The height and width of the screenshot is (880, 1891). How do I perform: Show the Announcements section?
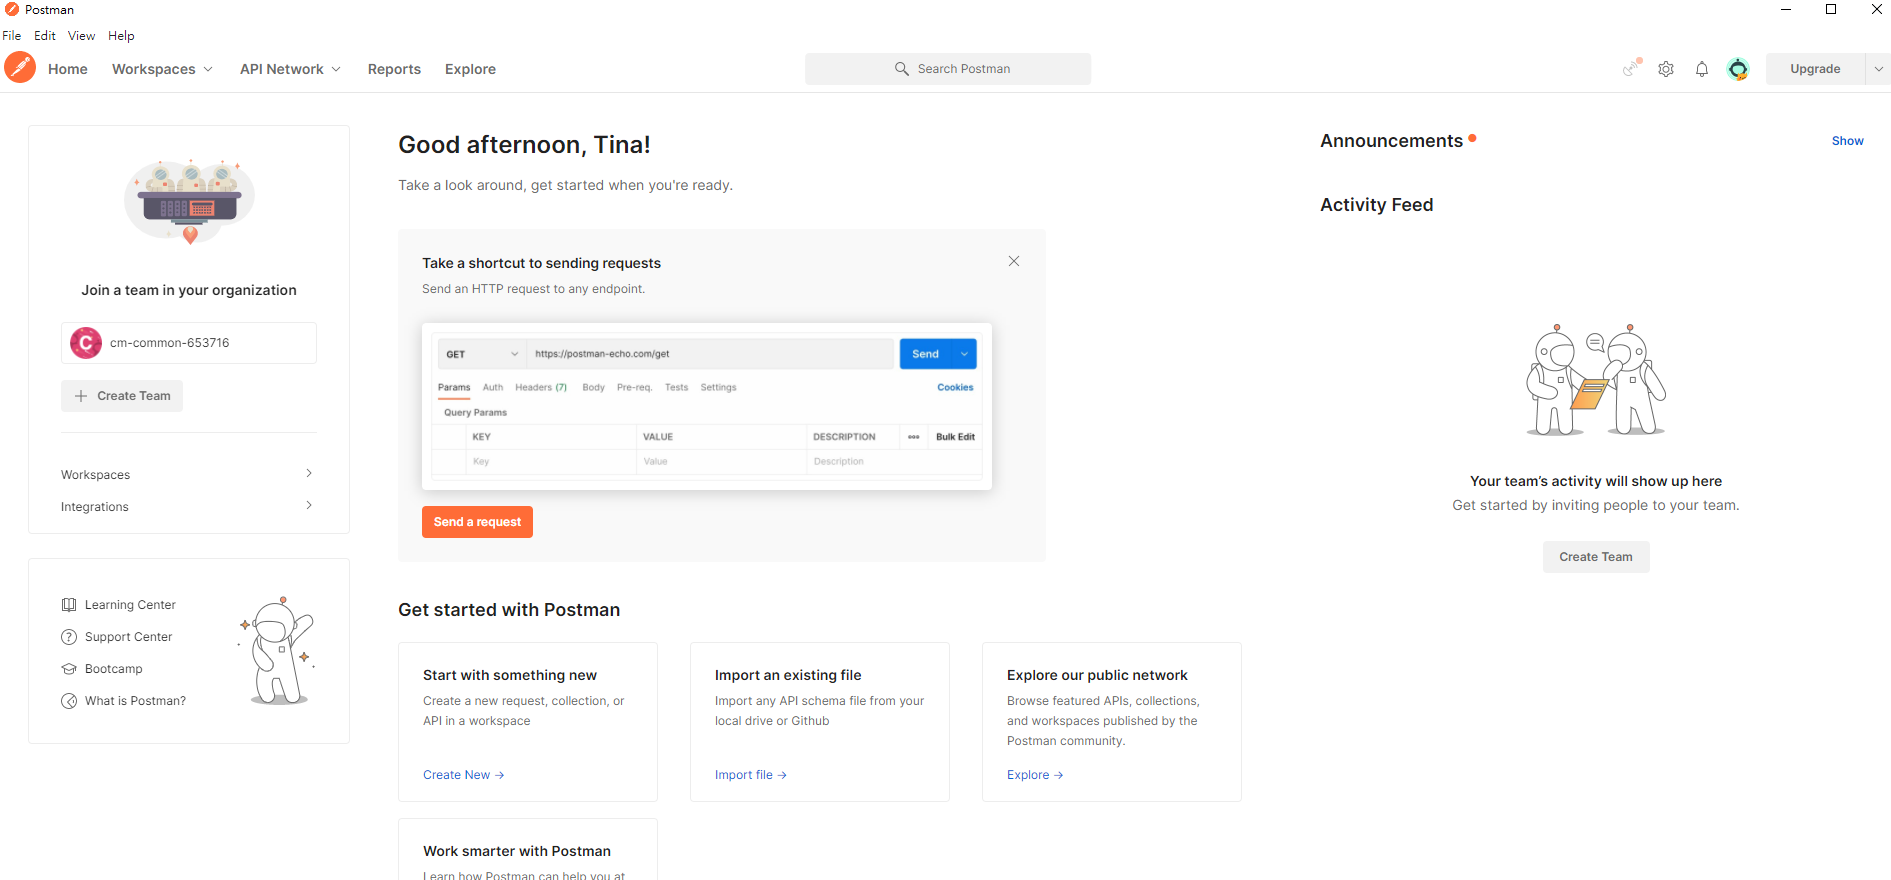click(x=1847, y=141)
